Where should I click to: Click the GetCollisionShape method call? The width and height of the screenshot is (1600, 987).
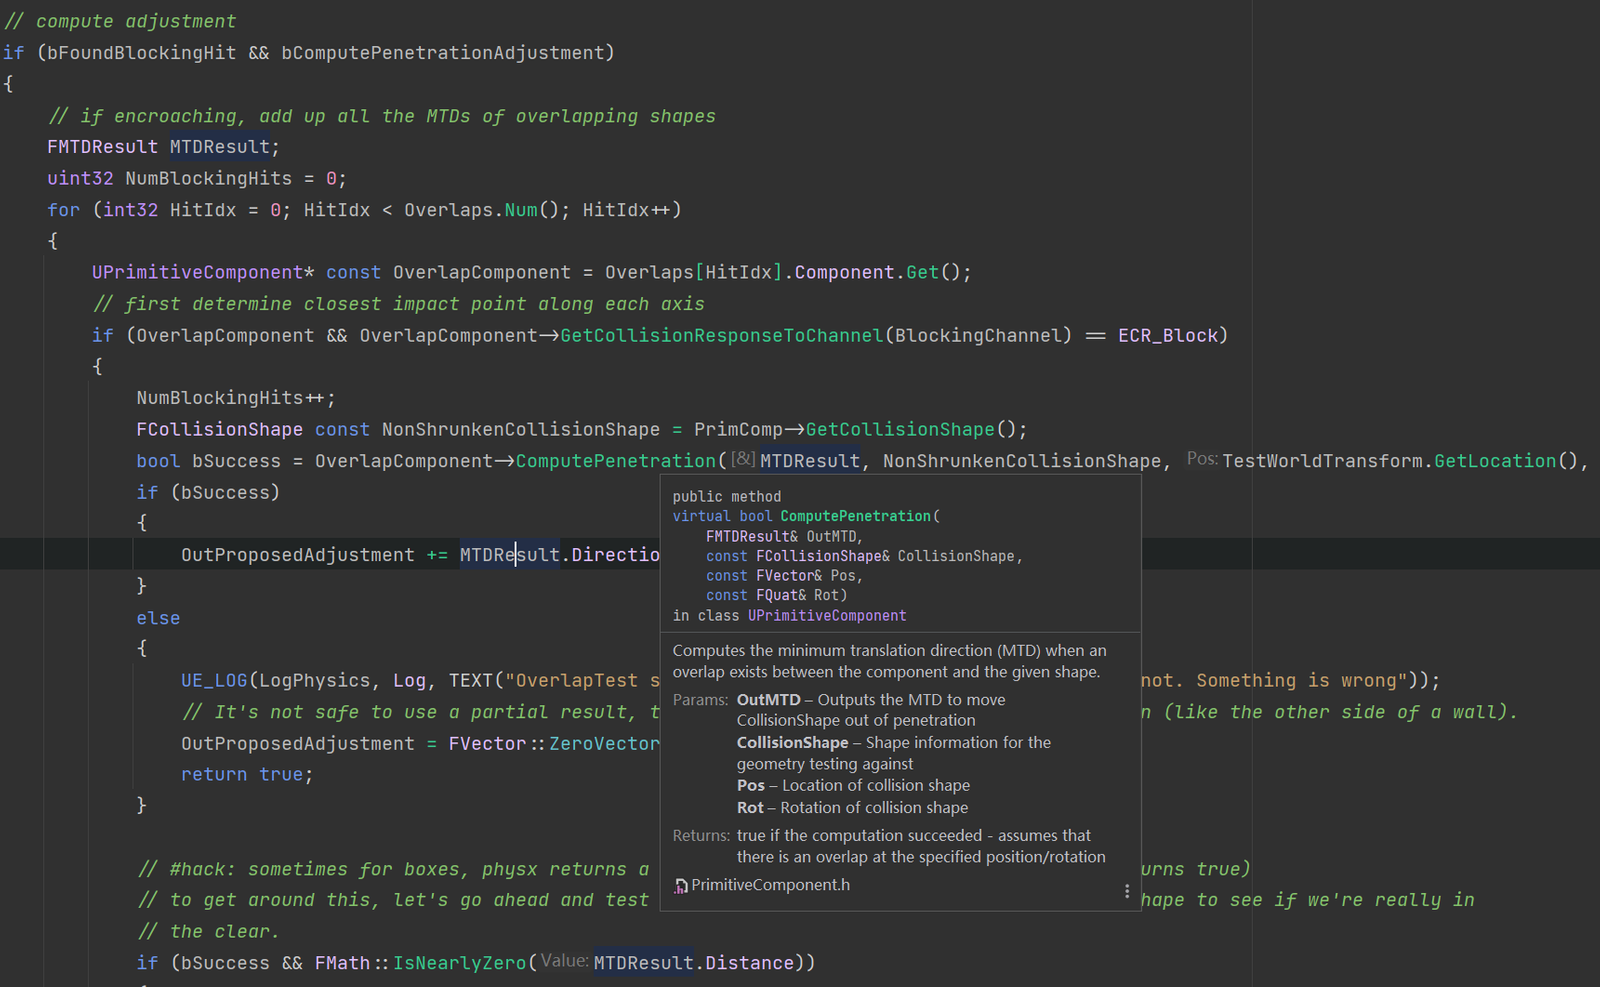[x=899, y=430]
